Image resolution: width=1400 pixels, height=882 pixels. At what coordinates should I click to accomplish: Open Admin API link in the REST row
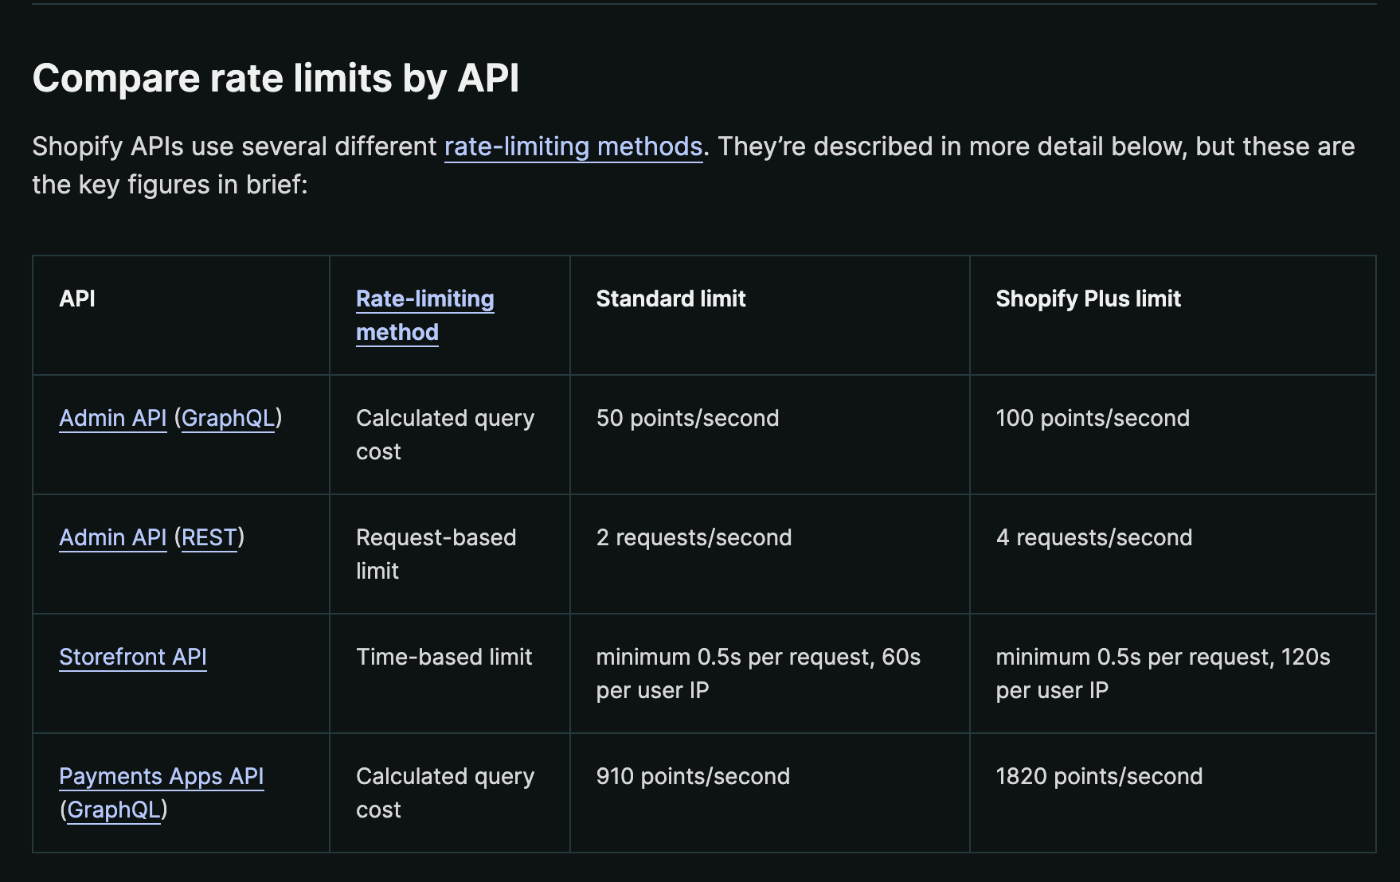tap(113, 537)
